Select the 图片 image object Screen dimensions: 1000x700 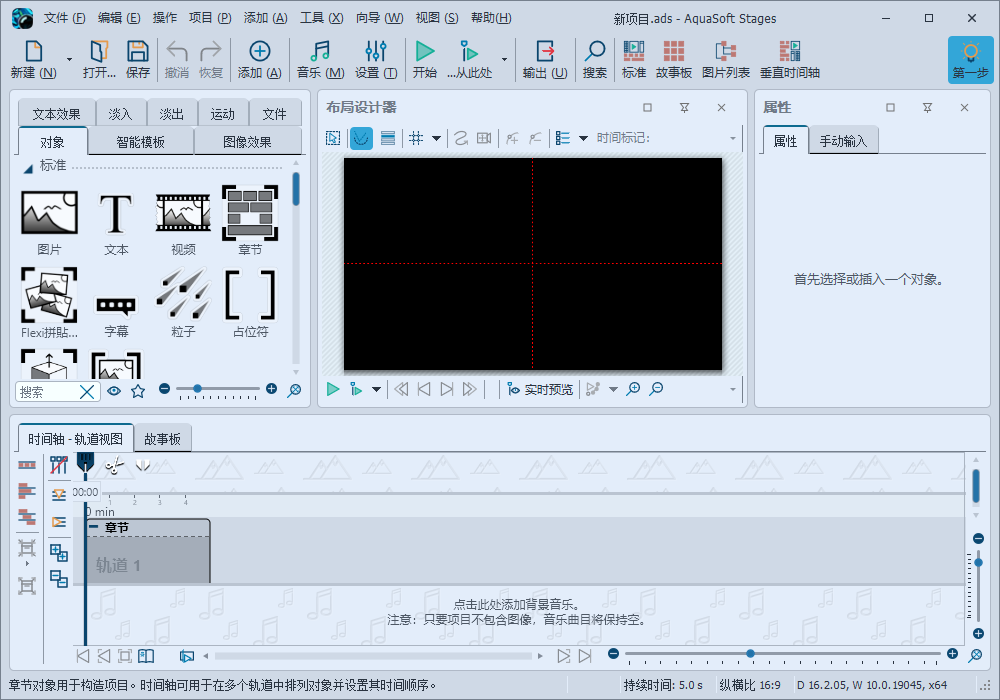49,222
